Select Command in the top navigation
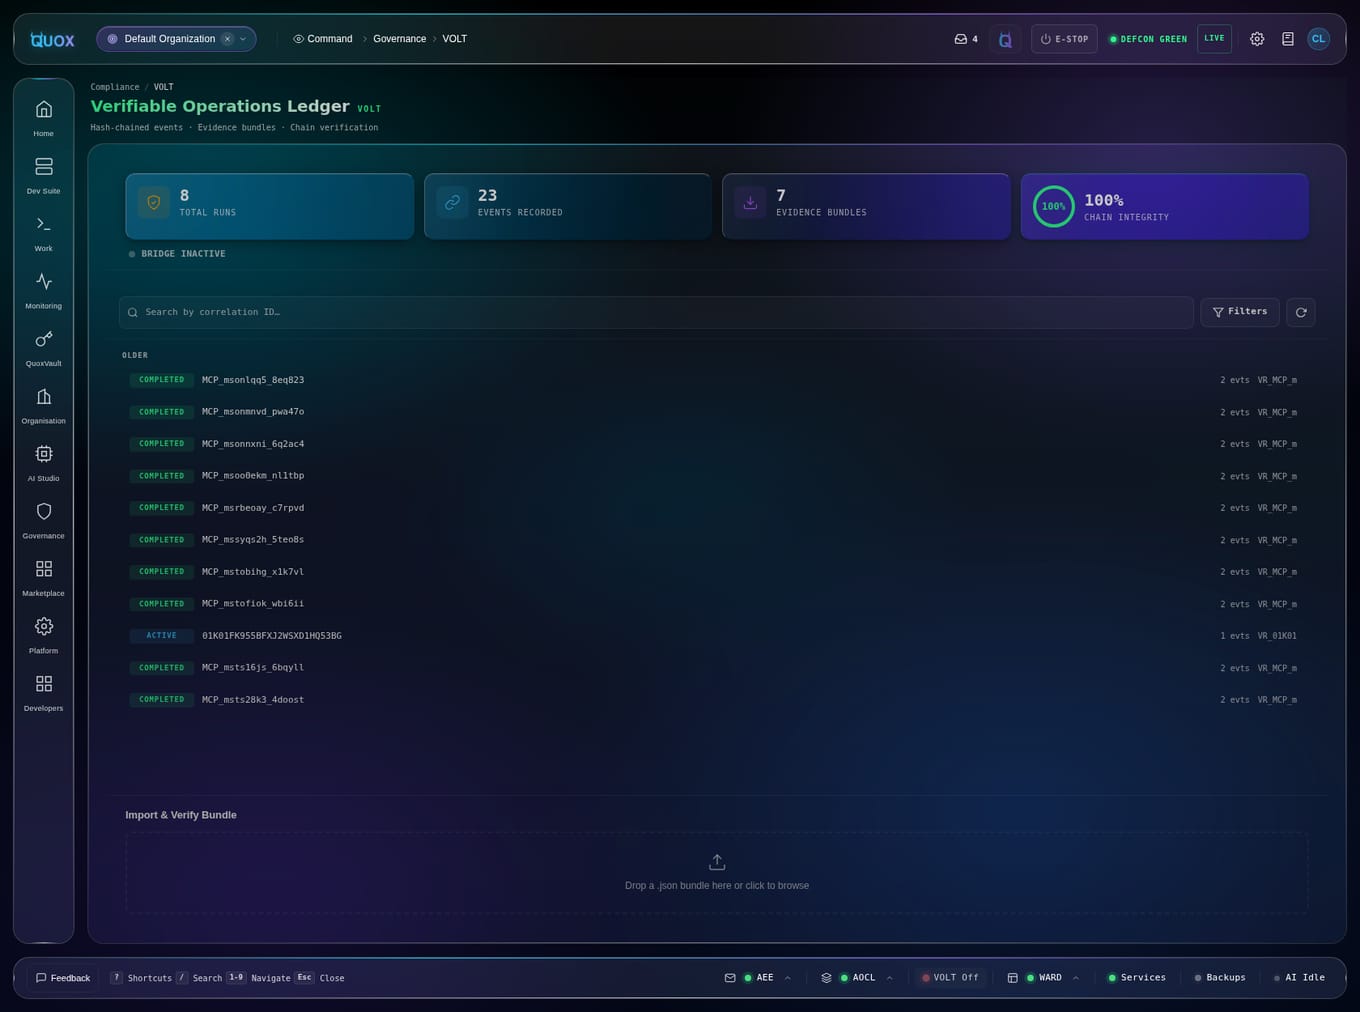 pyautogui.click(x=322, y=39)
